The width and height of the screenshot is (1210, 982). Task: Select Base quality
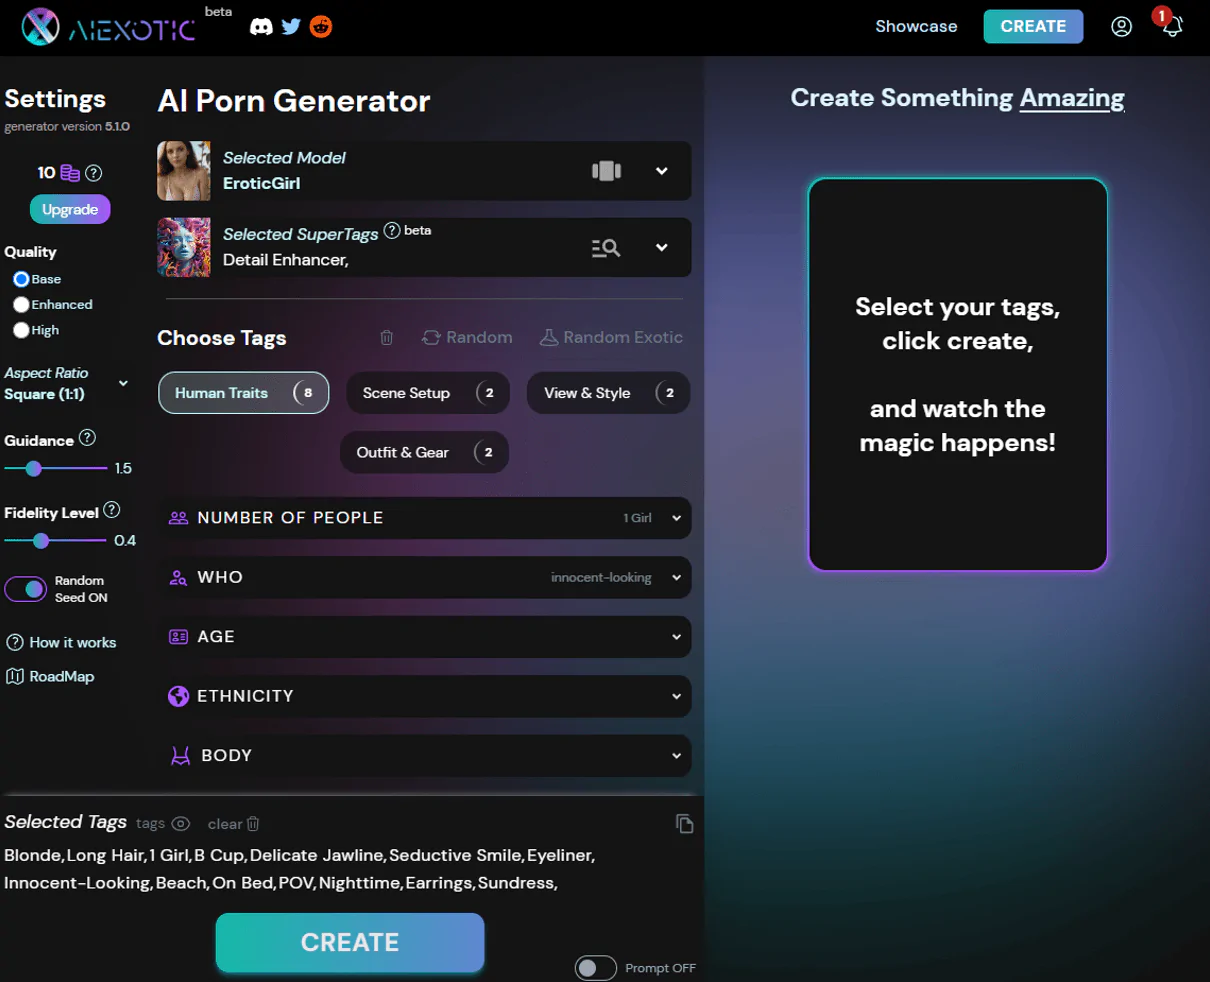(21, 279)
